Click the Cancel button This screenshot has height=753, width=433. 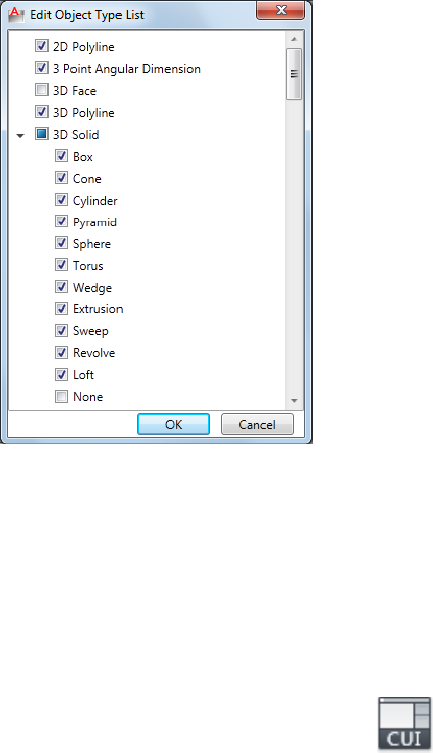point(257,424)
